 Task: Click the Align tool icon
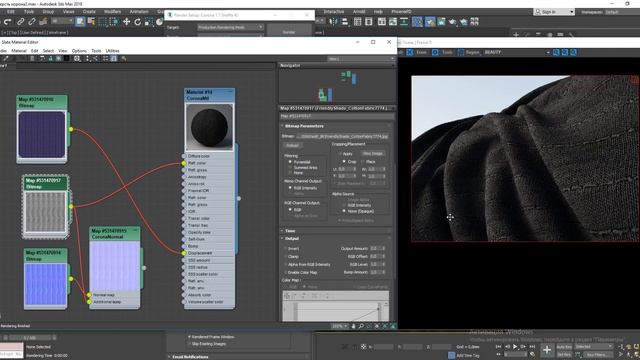tap(344, 22)
